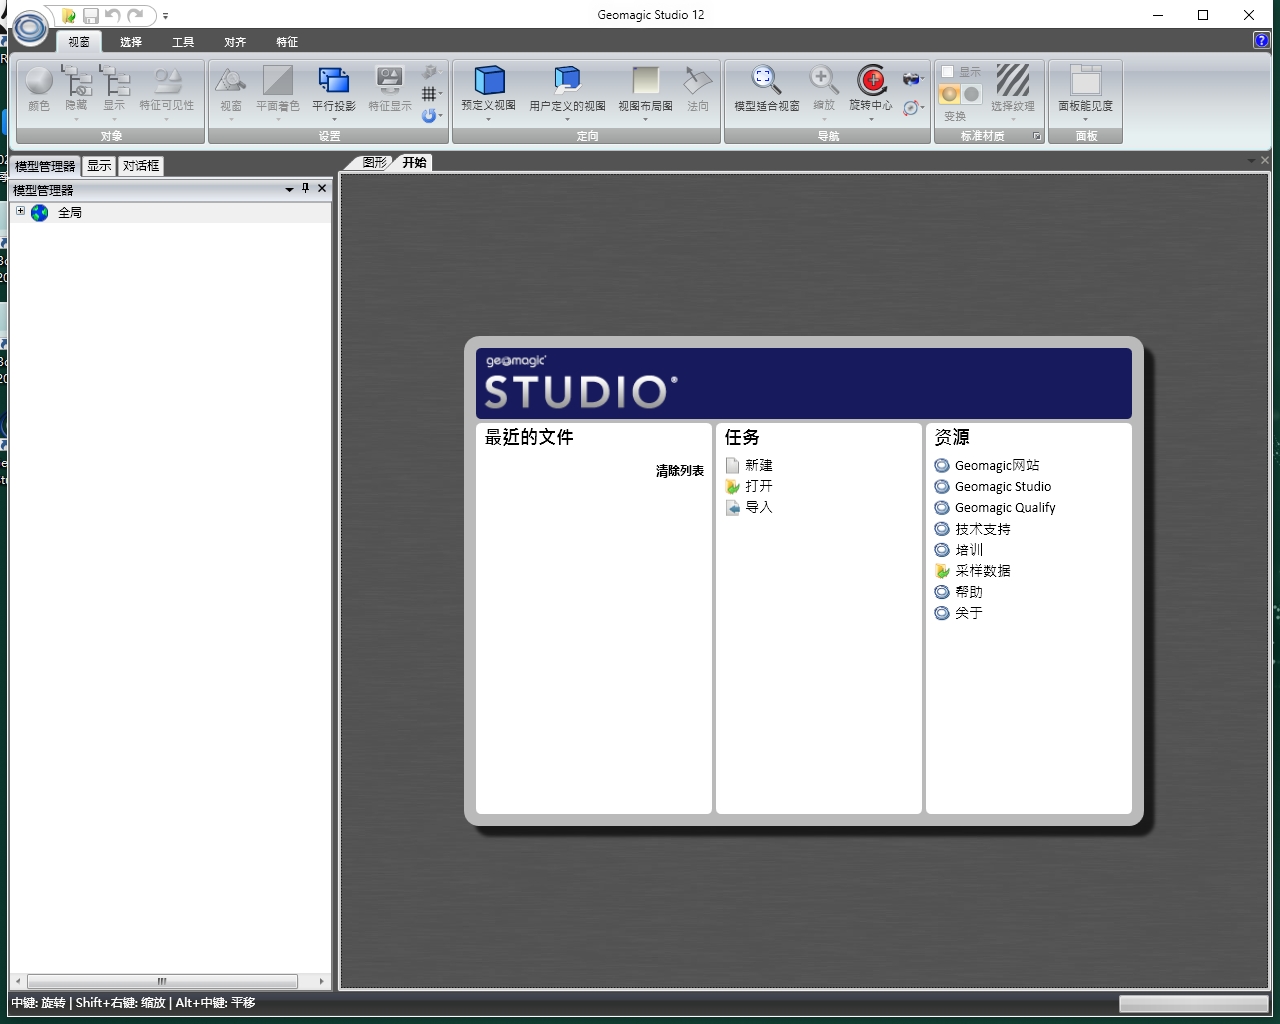Image resolution: width=1280 pixels, height=1024 pixels.
Task: Switch to the 特征 ribbon tab
Action: click(x=287, y=42)
